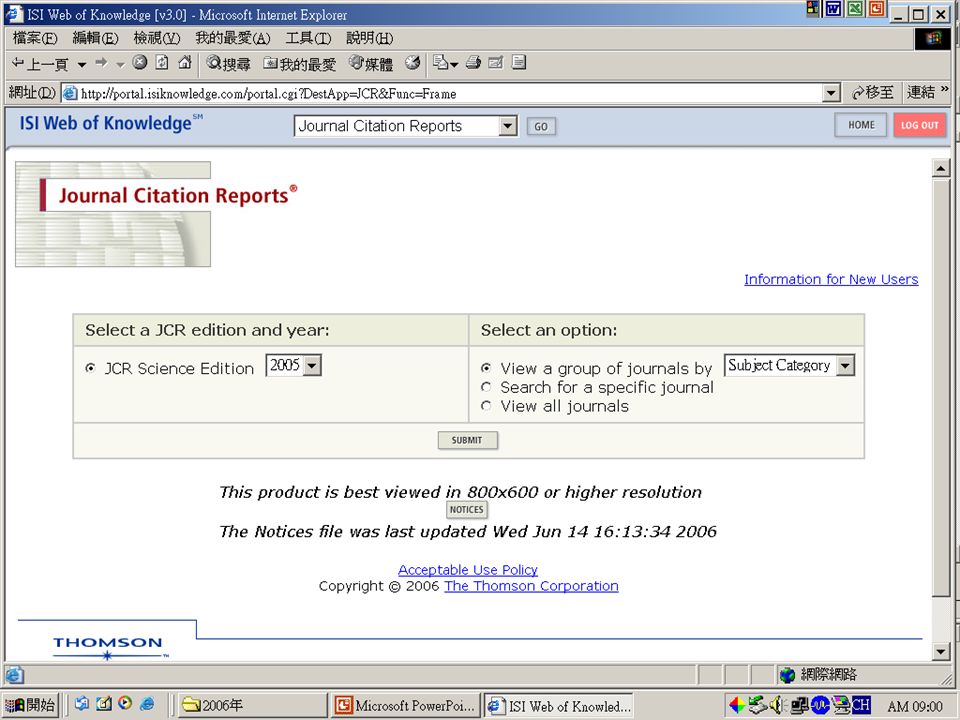Click the Excel icon in Office shortcut bar
The image size is (960, 720).
point(855,9)
